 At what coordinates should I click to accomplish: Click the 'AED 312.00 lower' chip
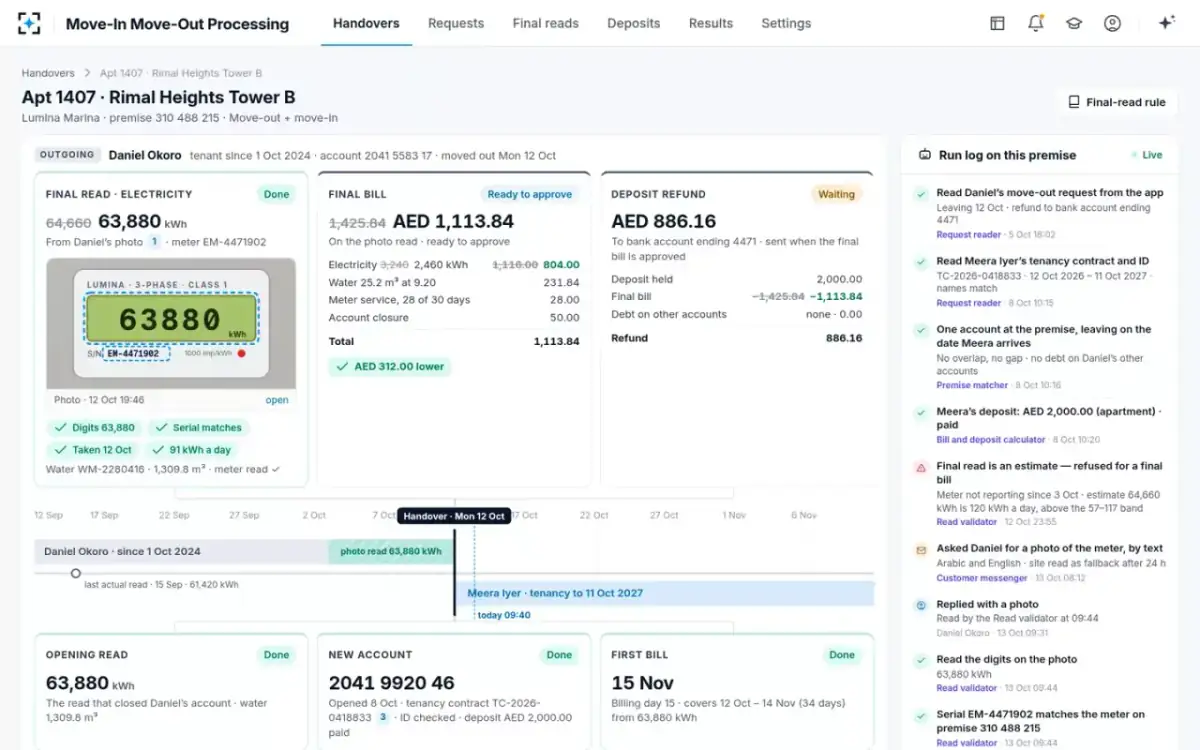click(x=390, y=367)
